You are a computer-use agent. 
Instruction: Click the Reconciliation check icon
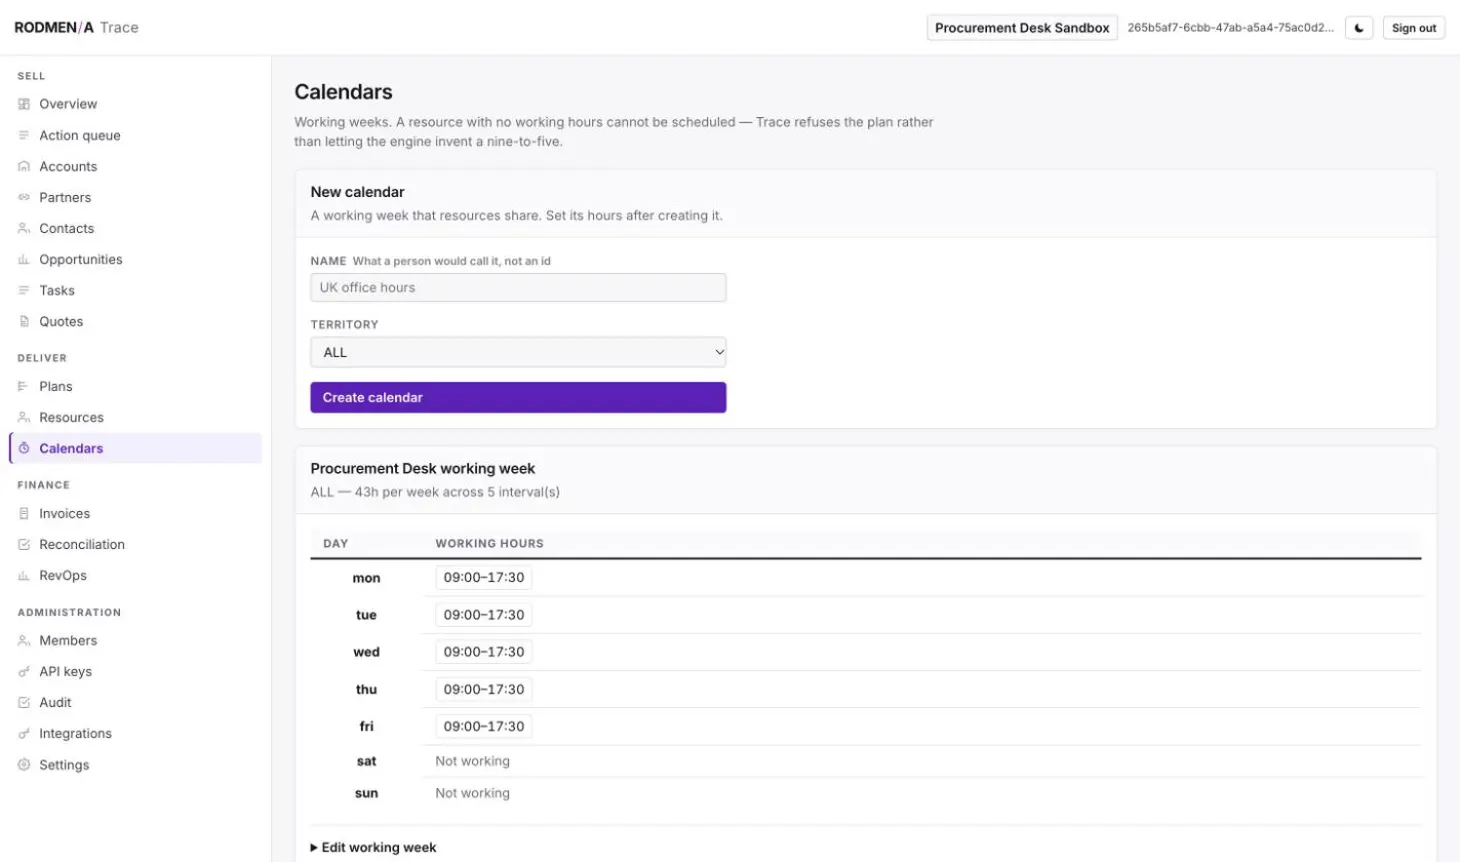pos(24,544)
